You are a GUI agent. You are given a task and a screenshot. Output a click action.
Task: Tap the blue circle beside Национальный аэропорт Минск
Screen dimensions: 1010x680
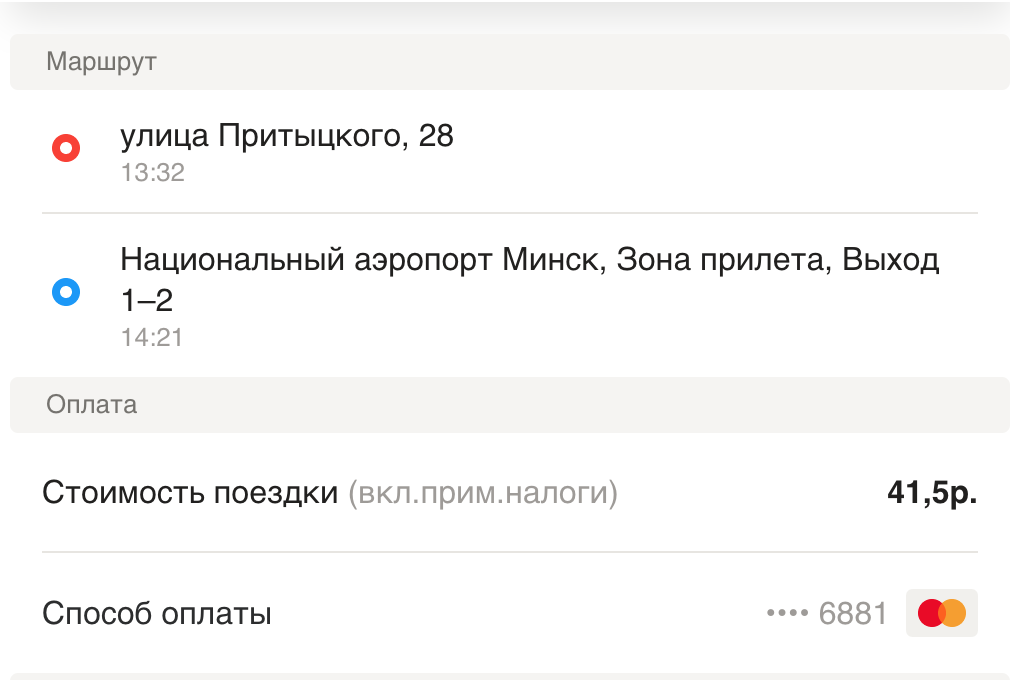[x=66, y=292]
